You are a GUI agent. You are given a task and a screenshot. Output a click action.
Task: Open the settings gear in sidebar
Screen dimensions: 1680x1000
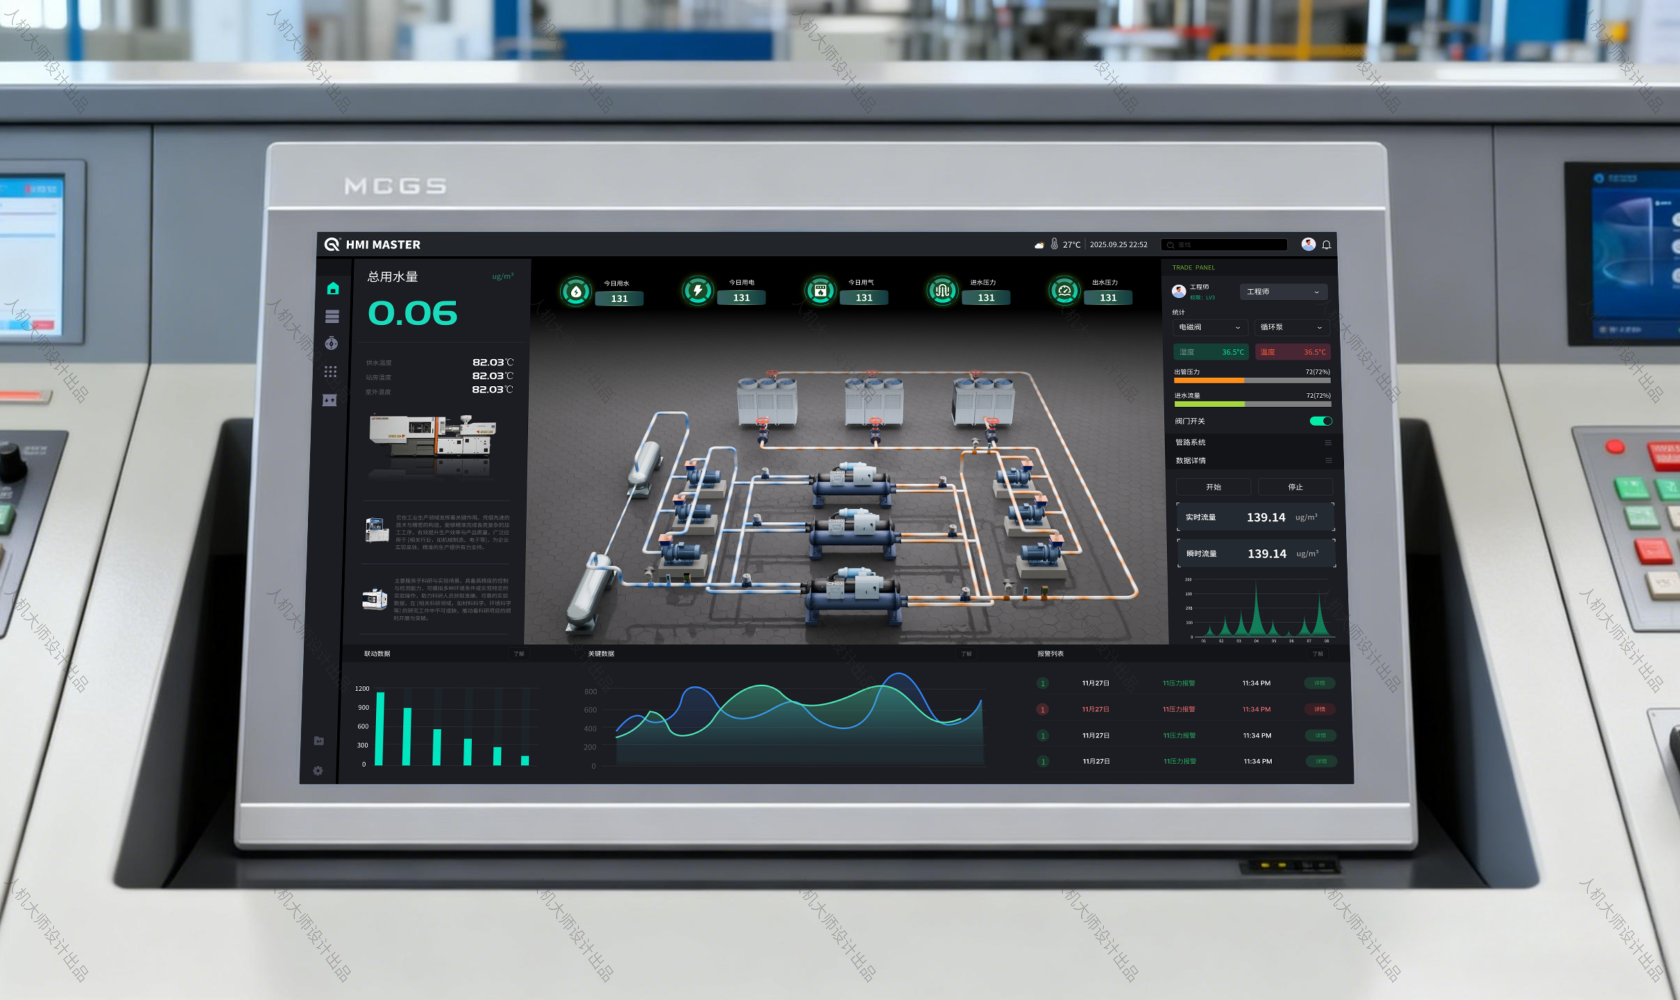(x=318, y=771)
